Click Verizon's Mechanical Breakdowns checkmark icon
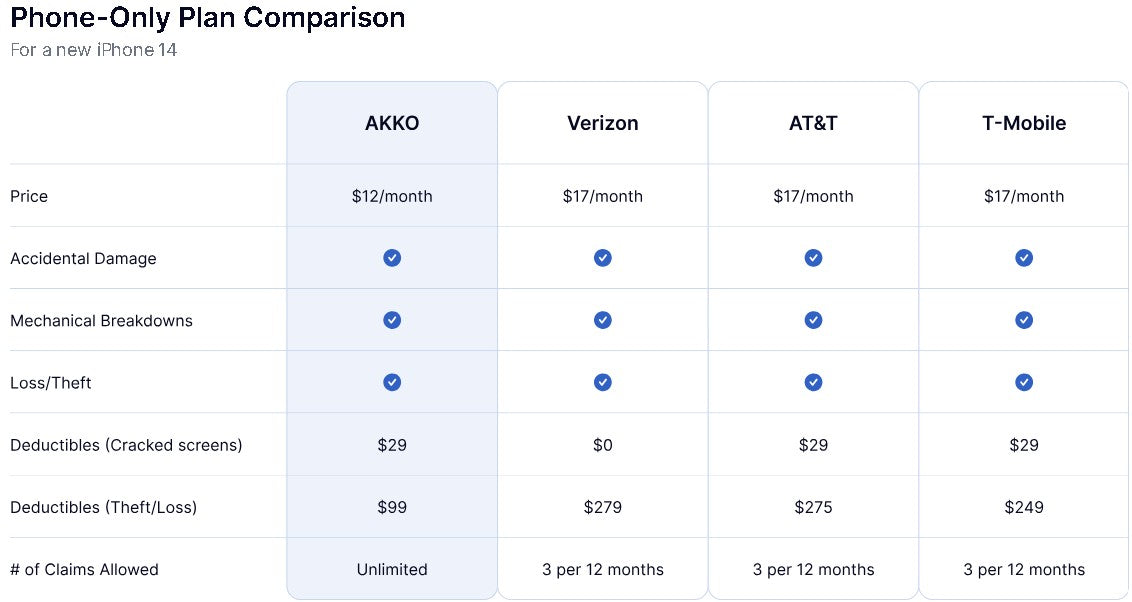Image resolution: width=1132 pixels, height=602 pixels. [603, 320]
